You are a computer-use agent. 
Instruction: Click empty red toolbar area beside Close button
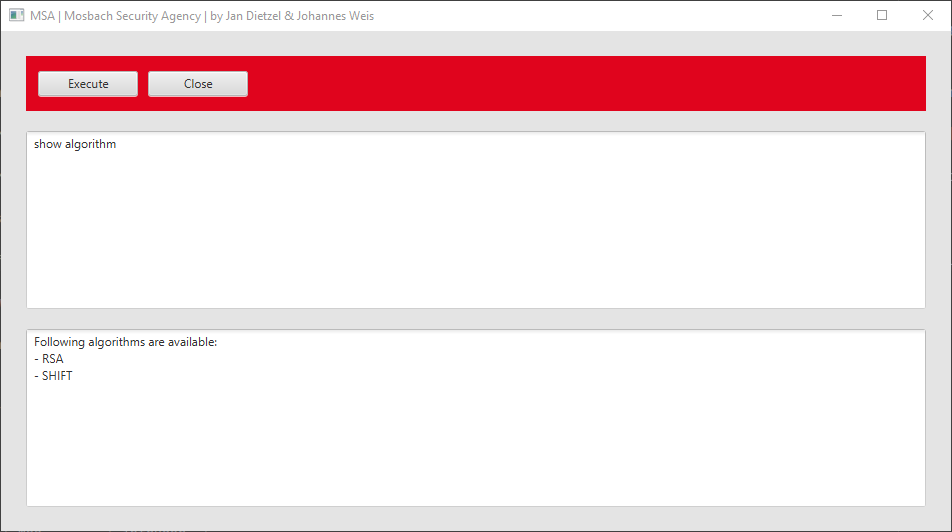pyautogui.click(x=583, y=84)
